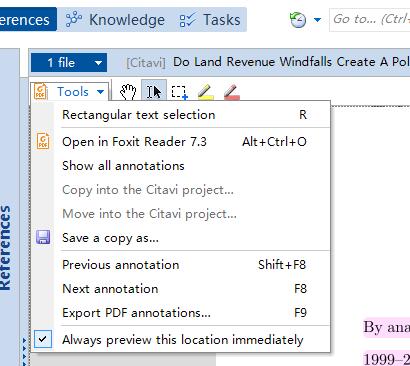Viewport: 410px width, 366px height.
Task: Choose Rectangular text selection
Action: (181, 115)
